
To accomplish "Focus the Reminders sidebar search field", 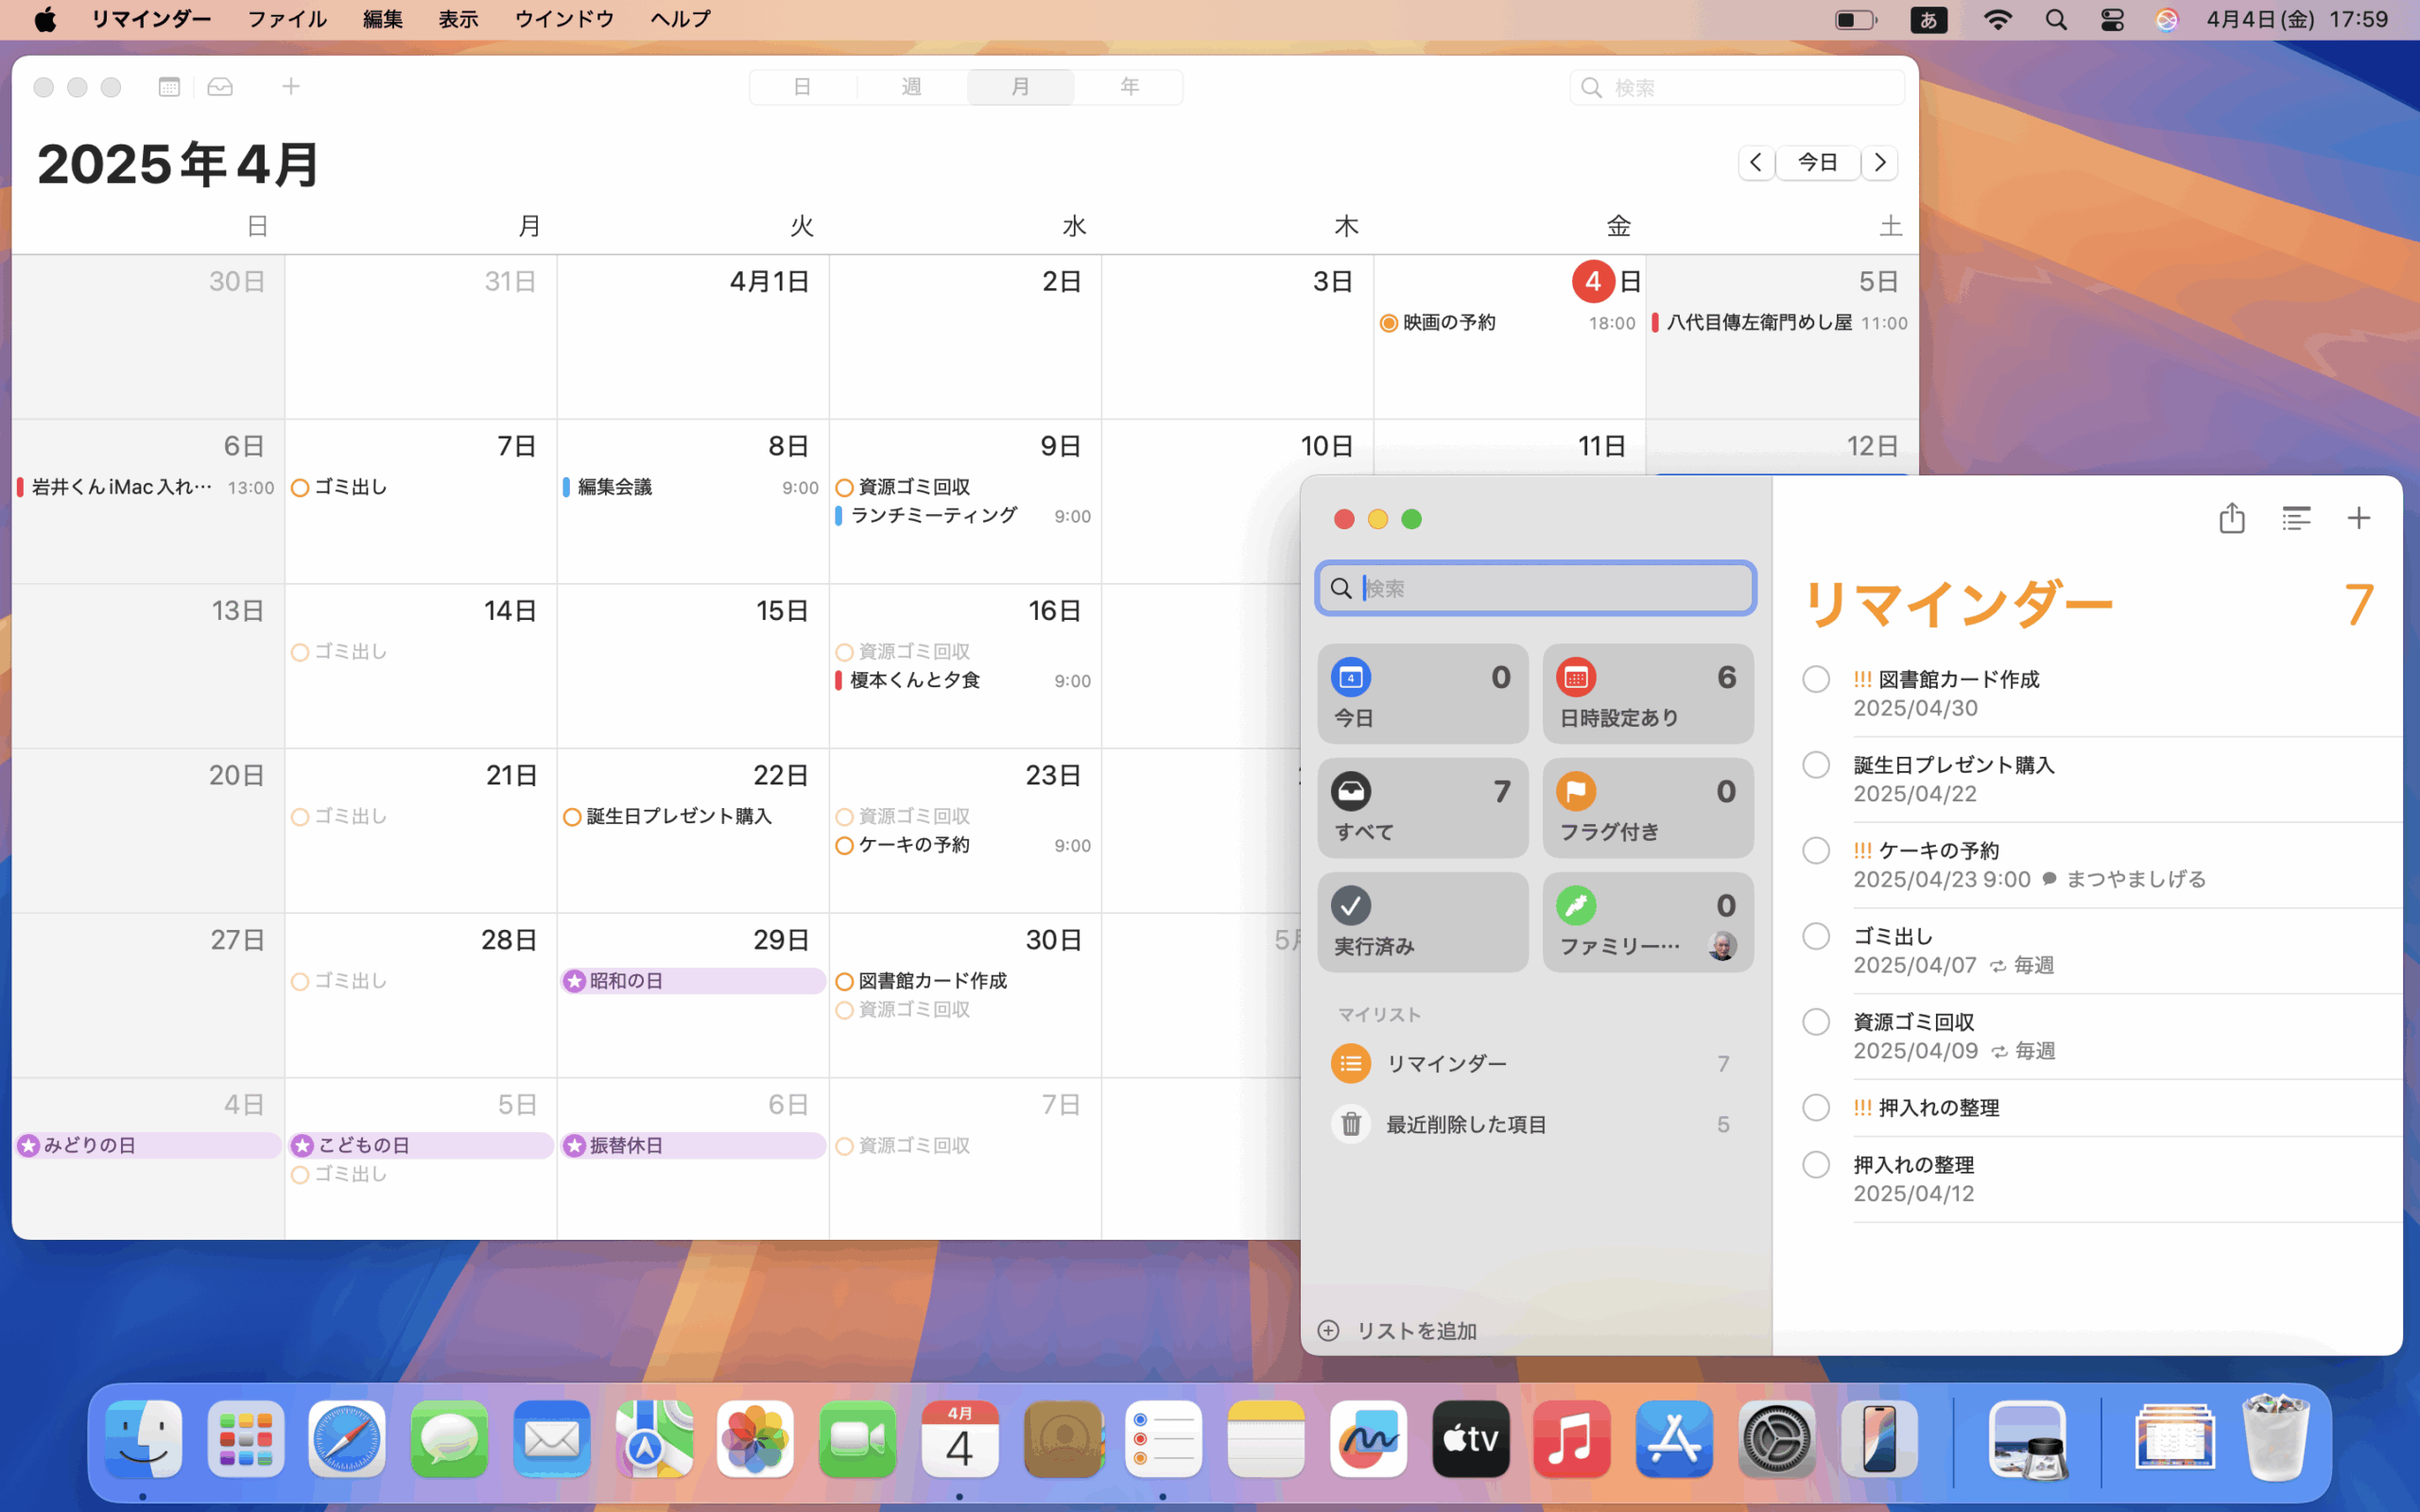I will coord(1535,588).
